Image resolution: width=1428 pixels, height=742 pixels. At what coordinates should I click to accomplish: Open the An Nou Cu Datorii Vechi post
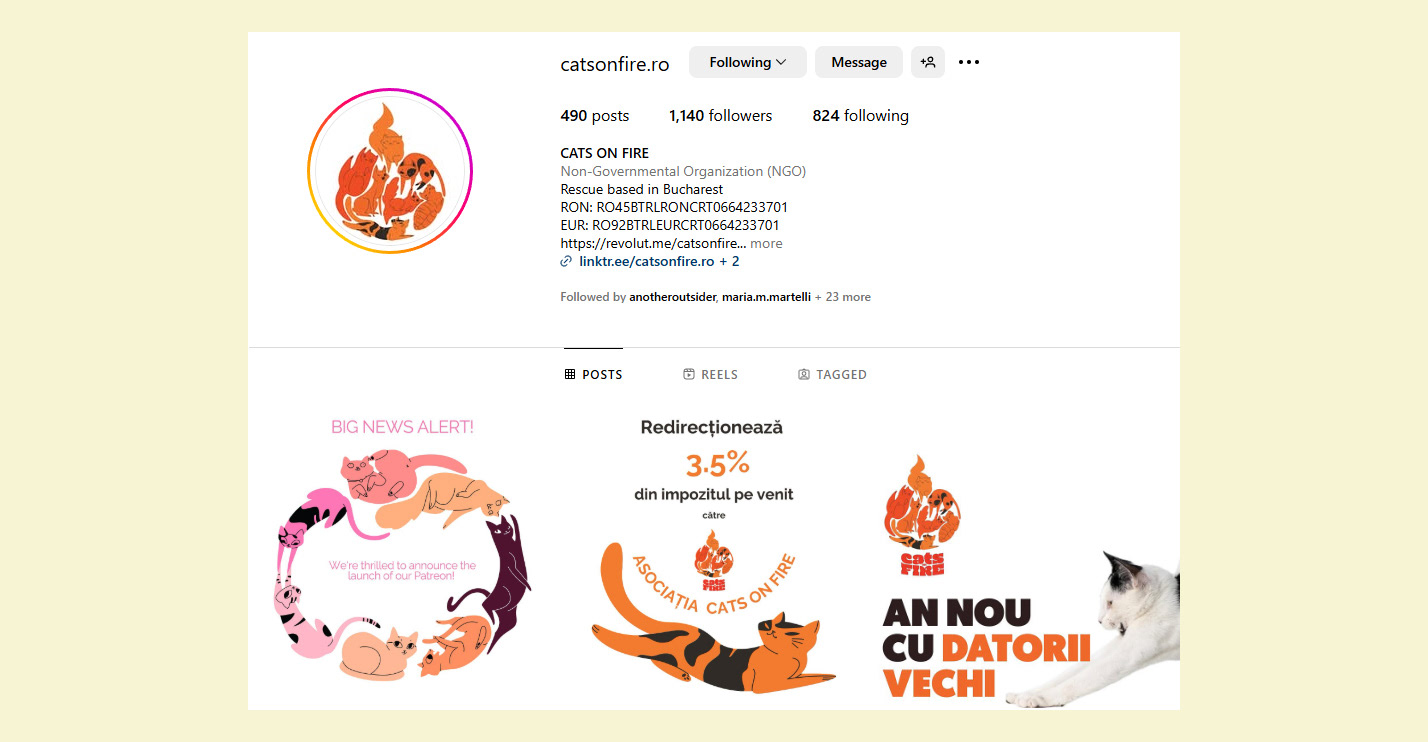[x=1025, y=555]
